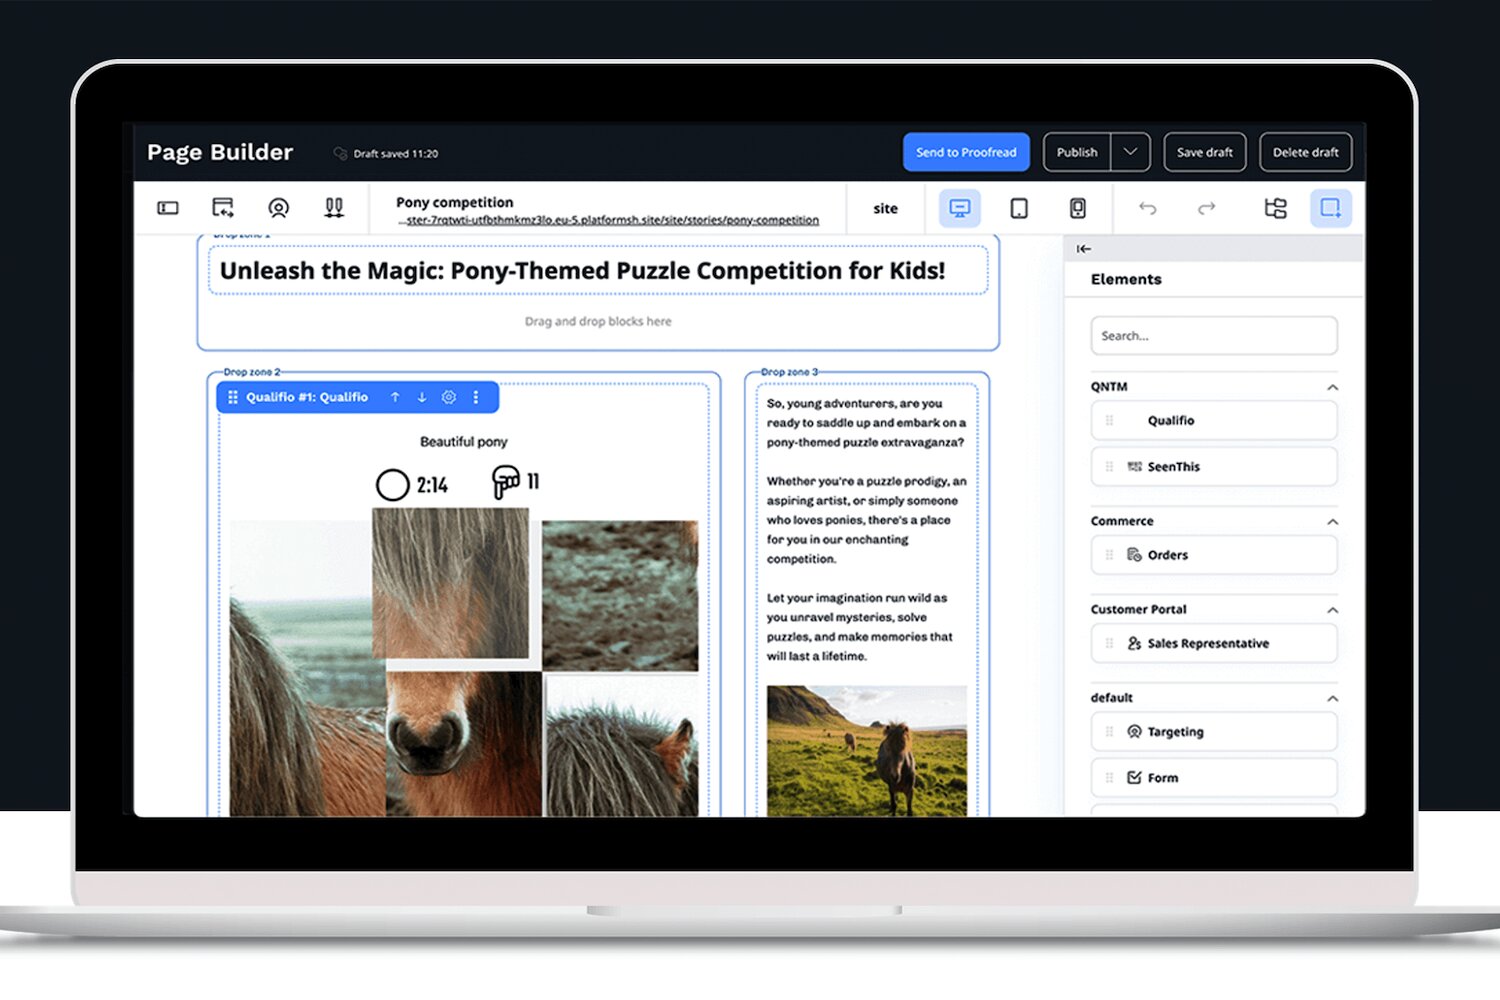Open three-dot menu on Qualifio block

[476, 397]
